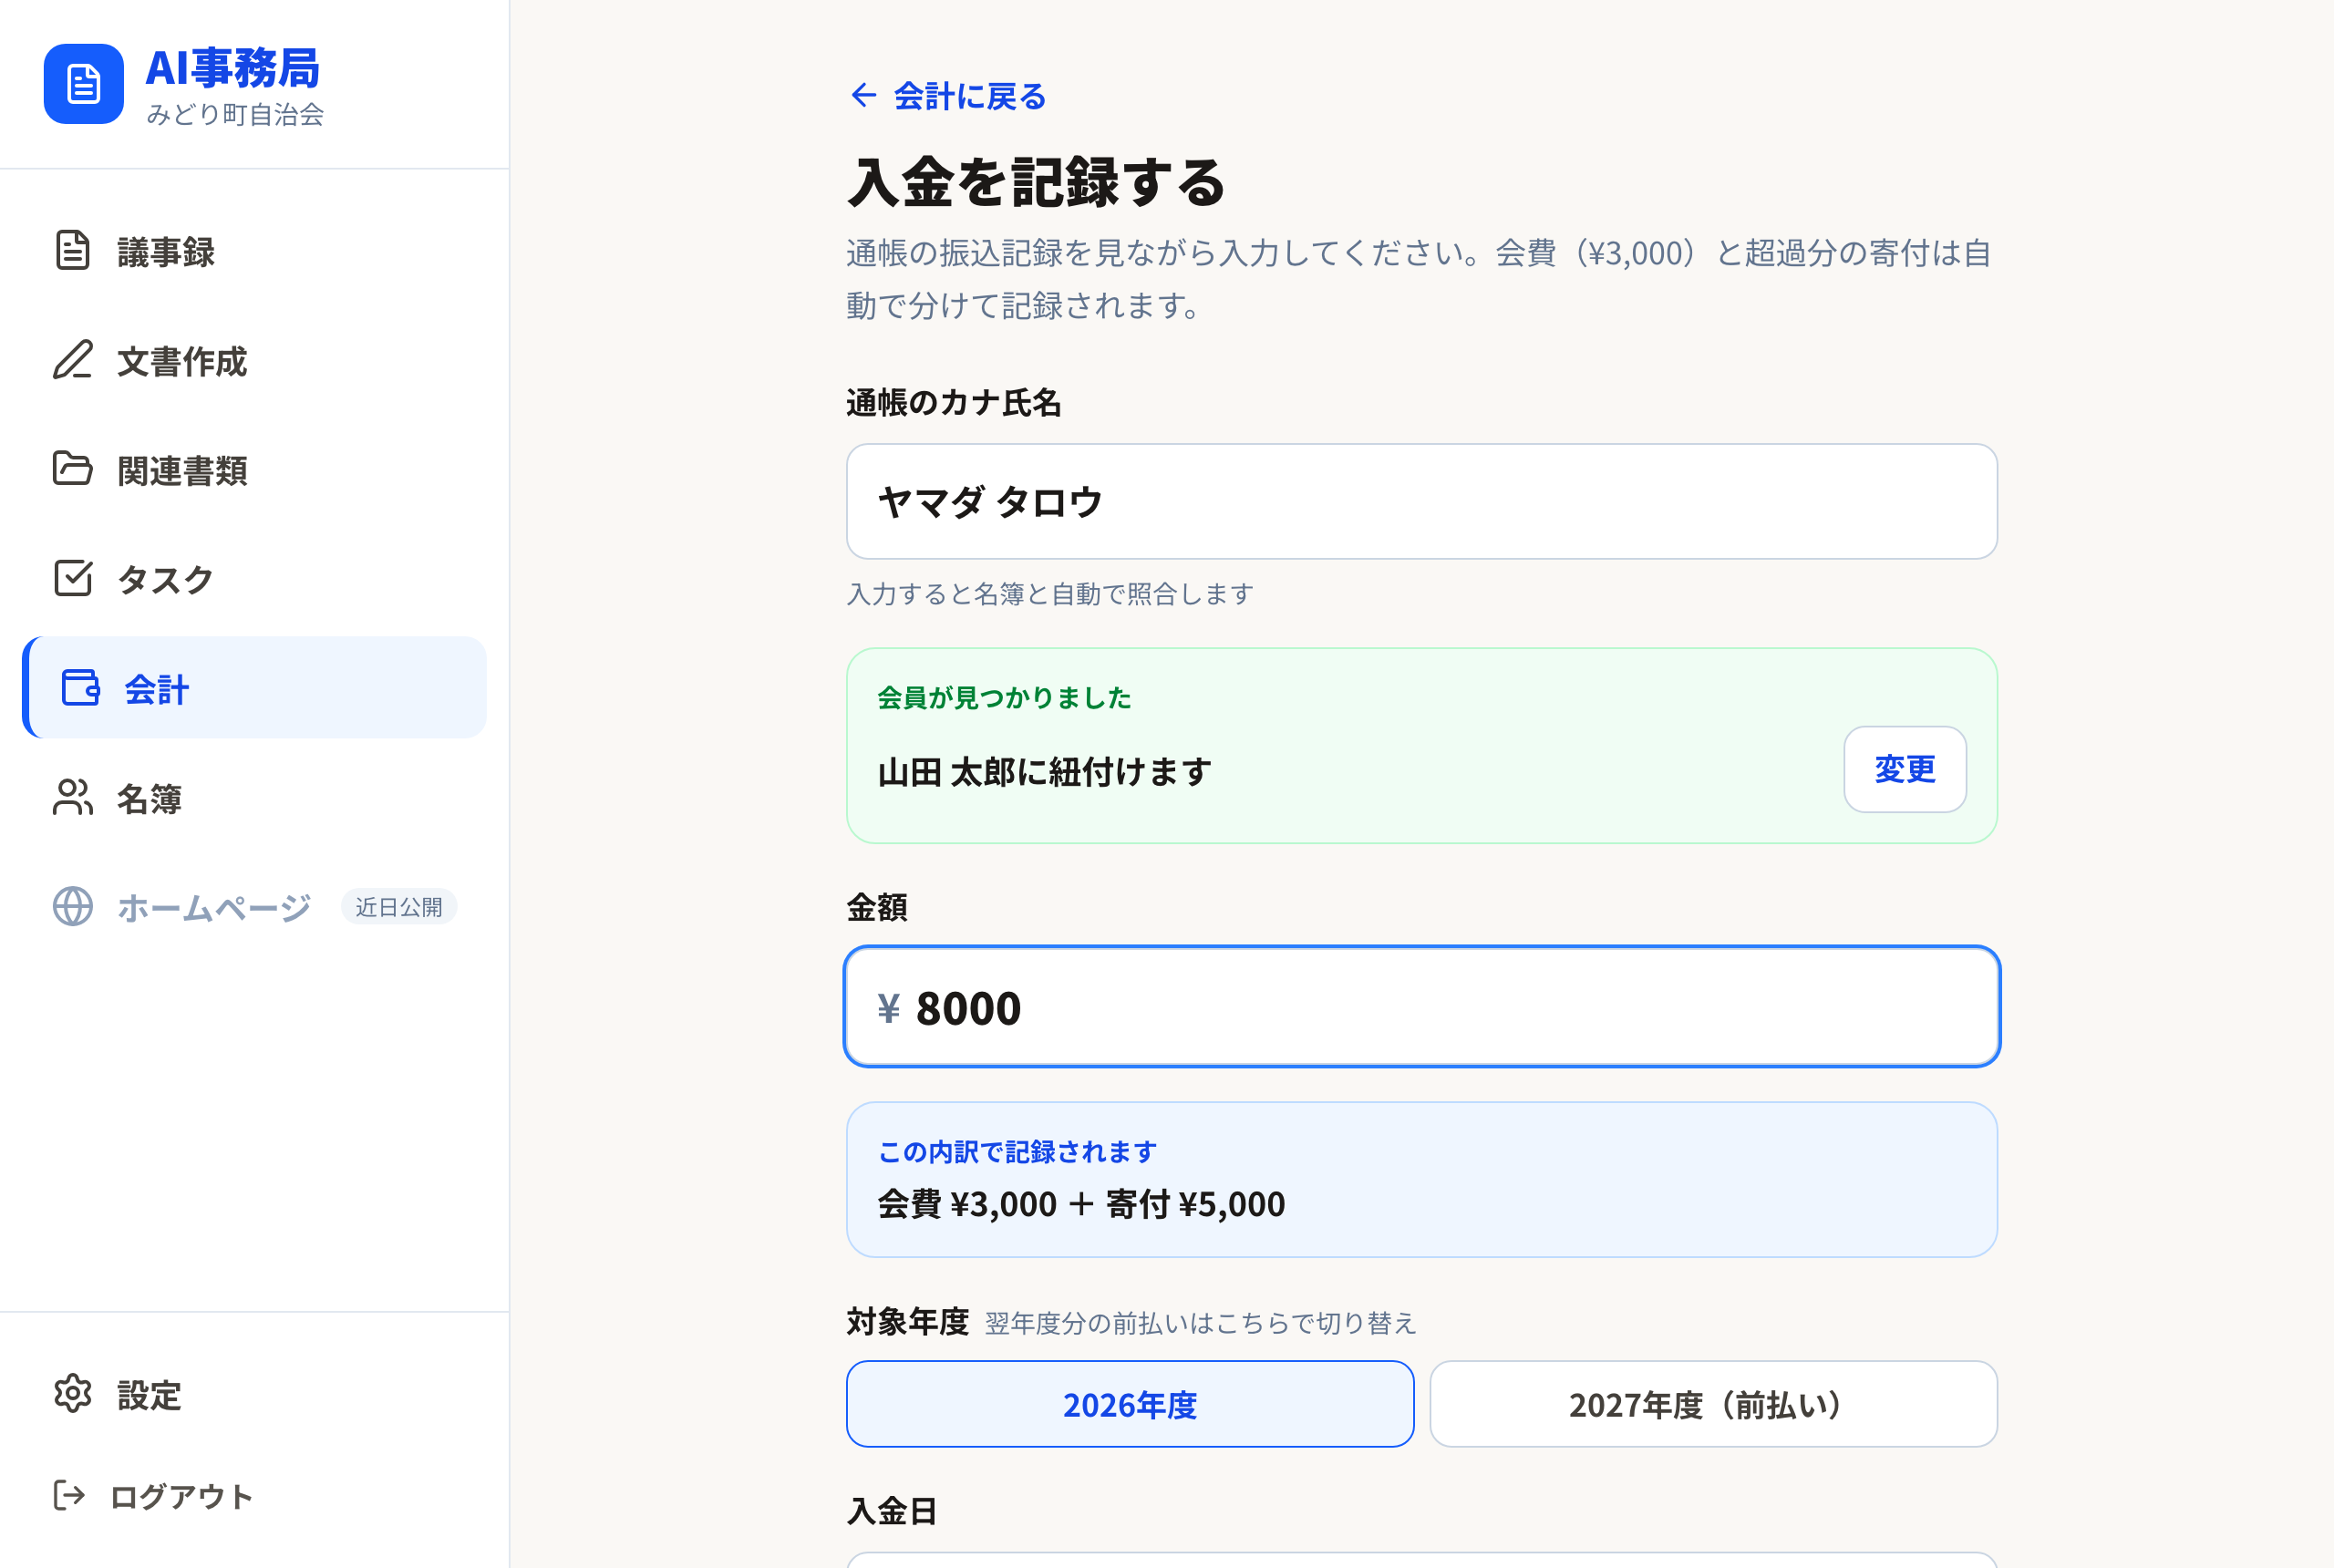Click the 入金日 label

pos(892,1510)
